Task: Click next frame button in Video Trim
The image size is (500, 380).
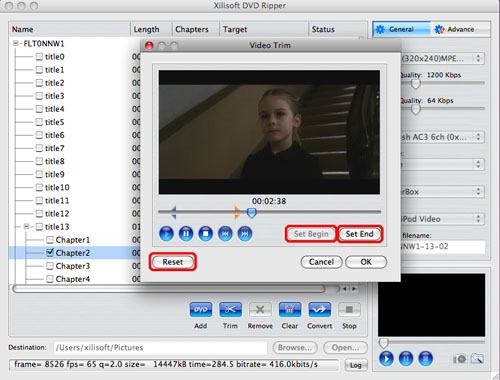Action: pos(245,234)
